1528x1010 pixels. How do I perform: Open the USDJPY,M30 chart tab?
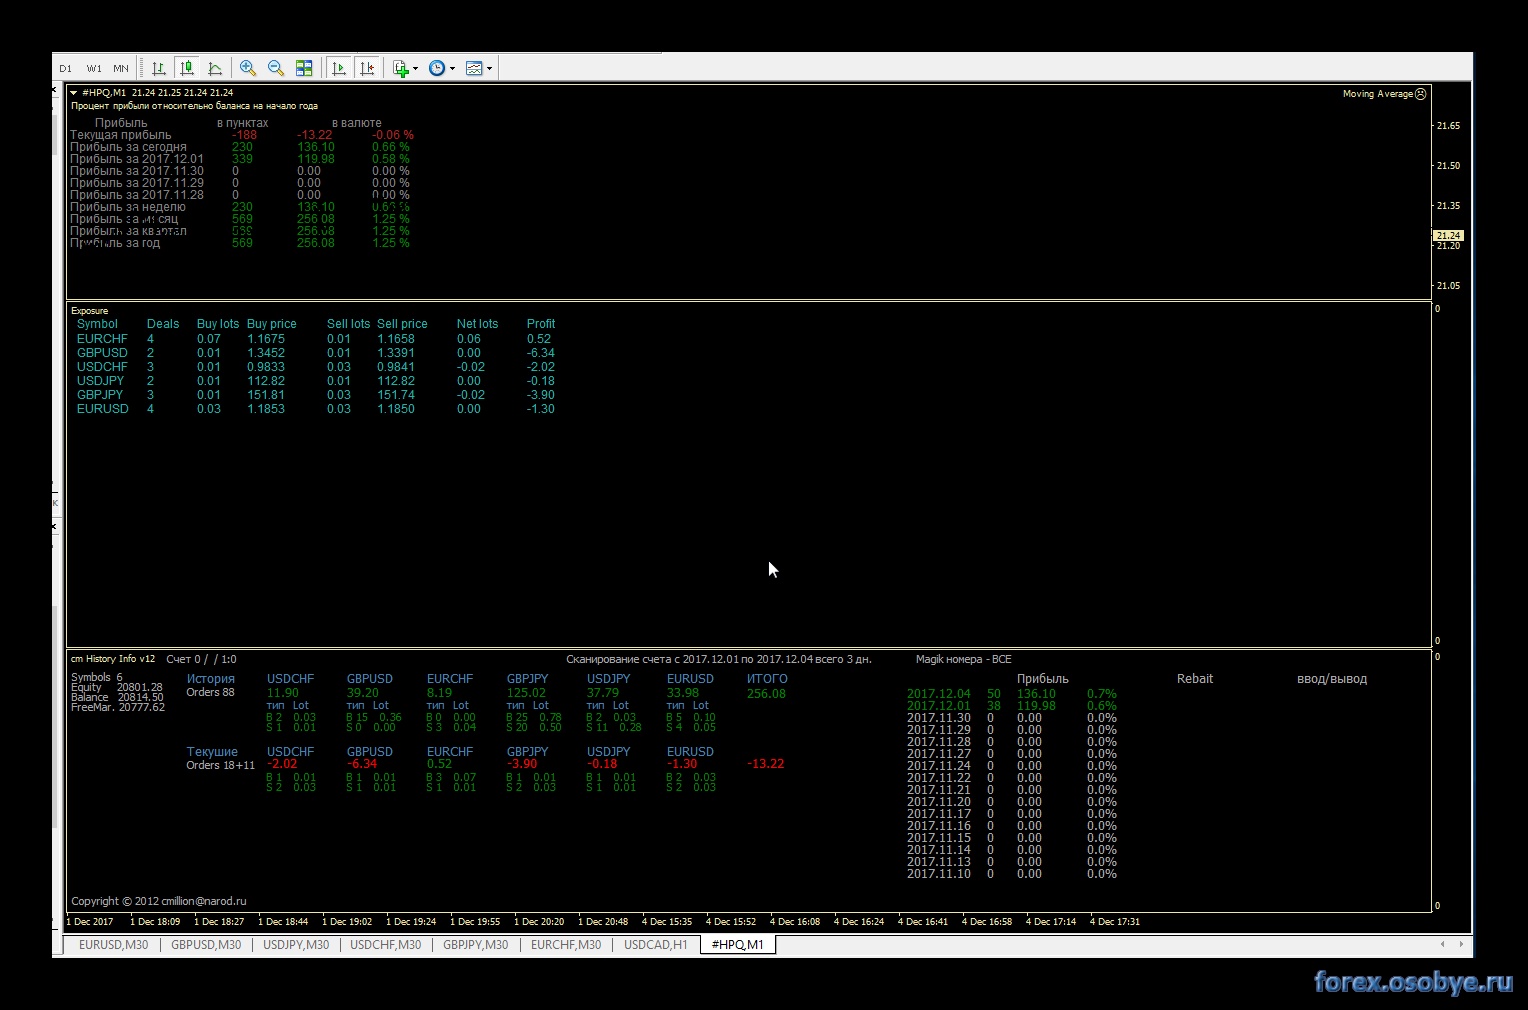(296, 945)
